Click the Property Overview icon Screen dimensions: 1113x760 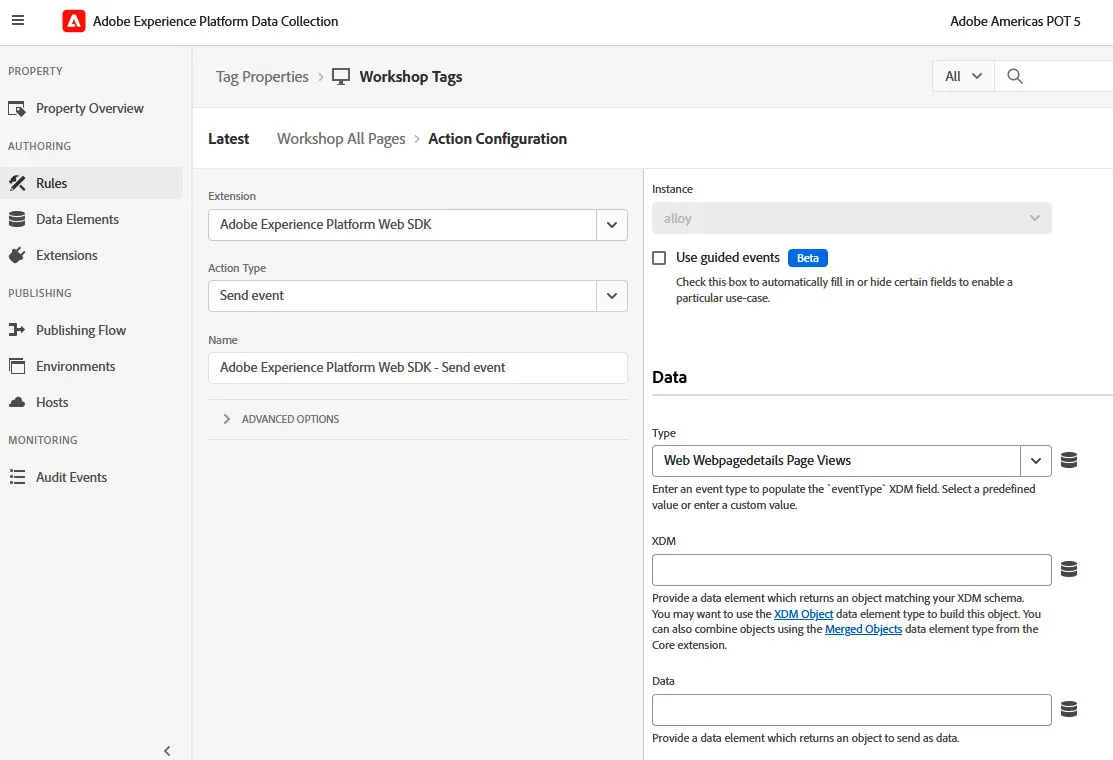[17, 109]
